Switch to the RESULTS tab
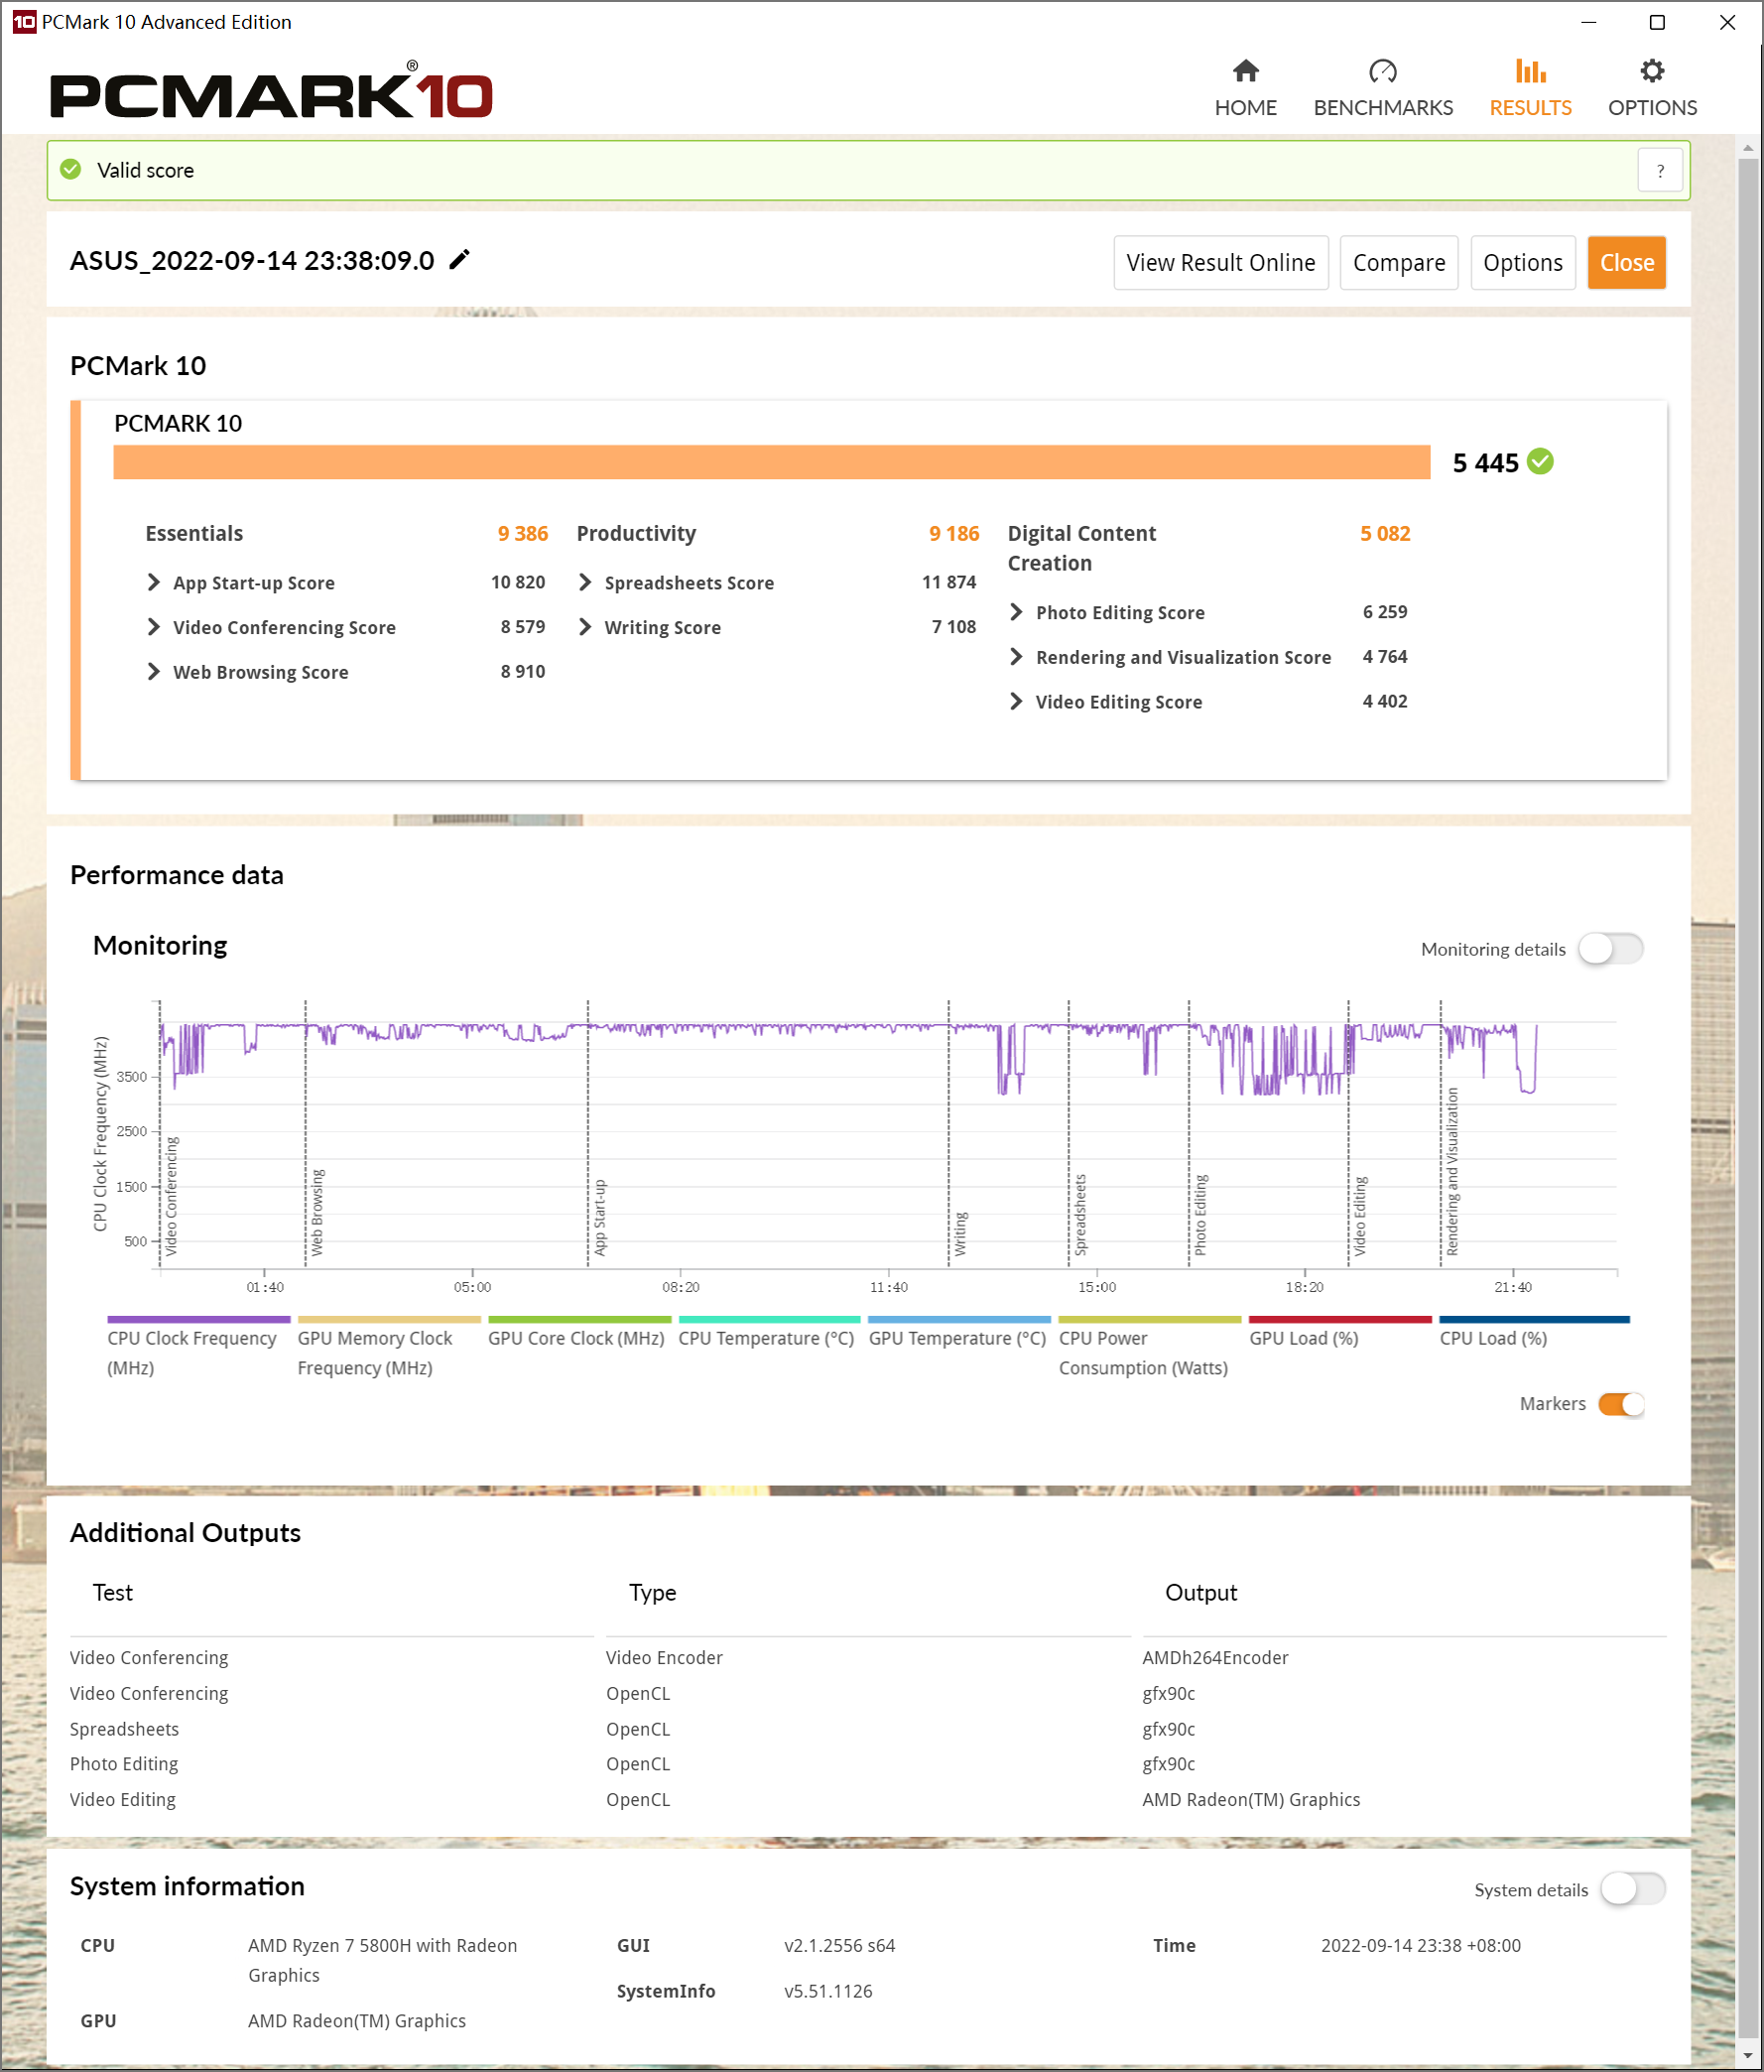Image resolution: width=1764 pixels, height=2072 pixels. tap(1530, 88)
